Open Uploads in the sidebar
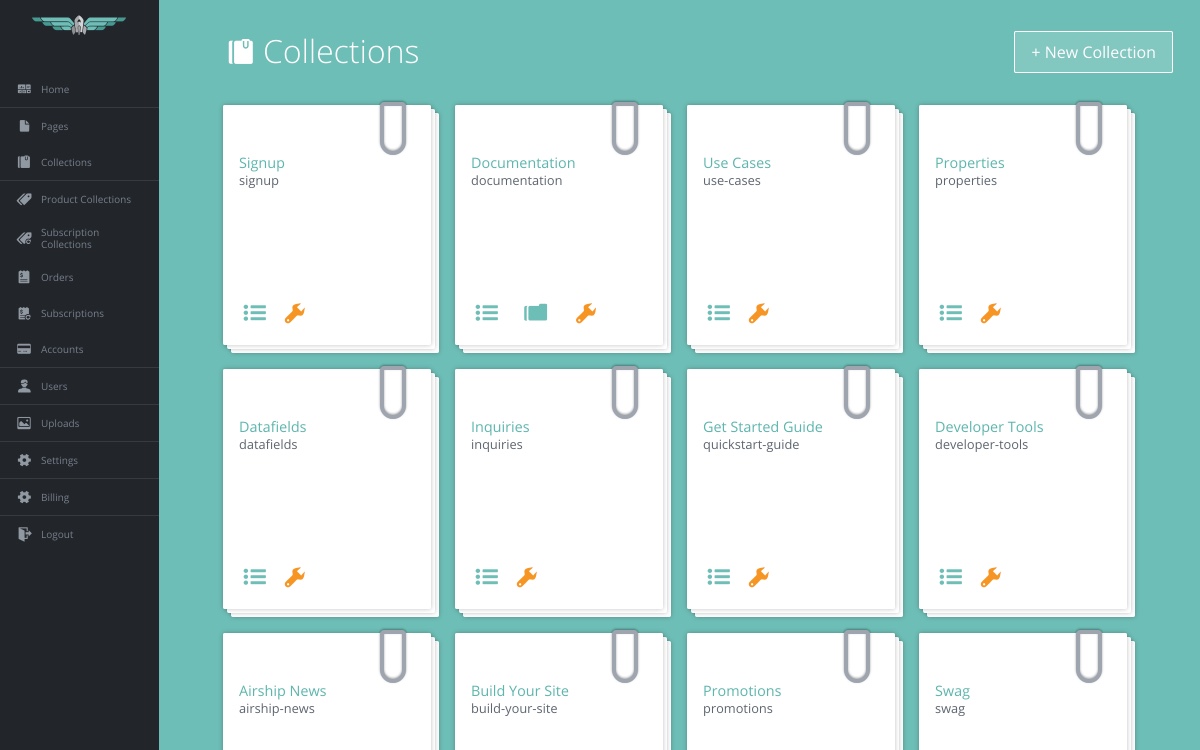Screen dimensions: 1200x750 pyautogui.click(x=79, y=423)
